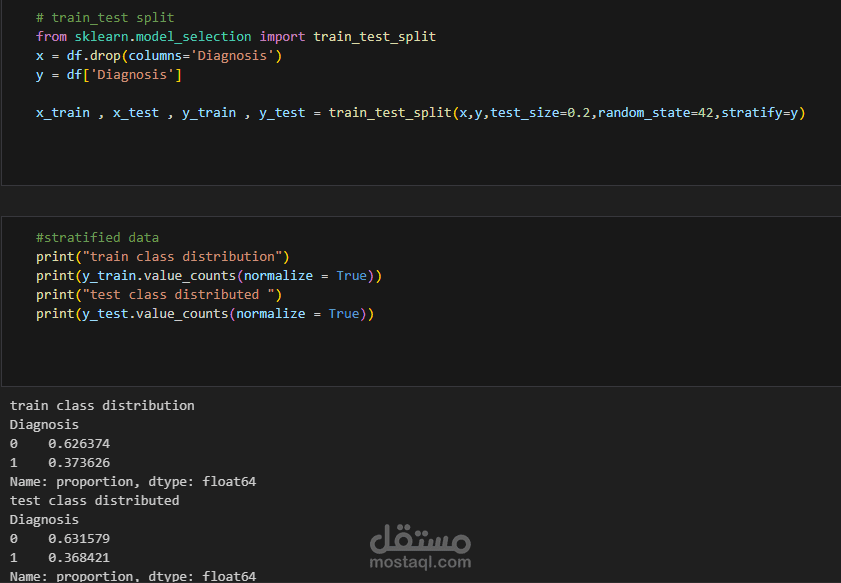Click print("test class distributed ") line
The width and height of the screenshot is (841, 583).
point(159,294)
